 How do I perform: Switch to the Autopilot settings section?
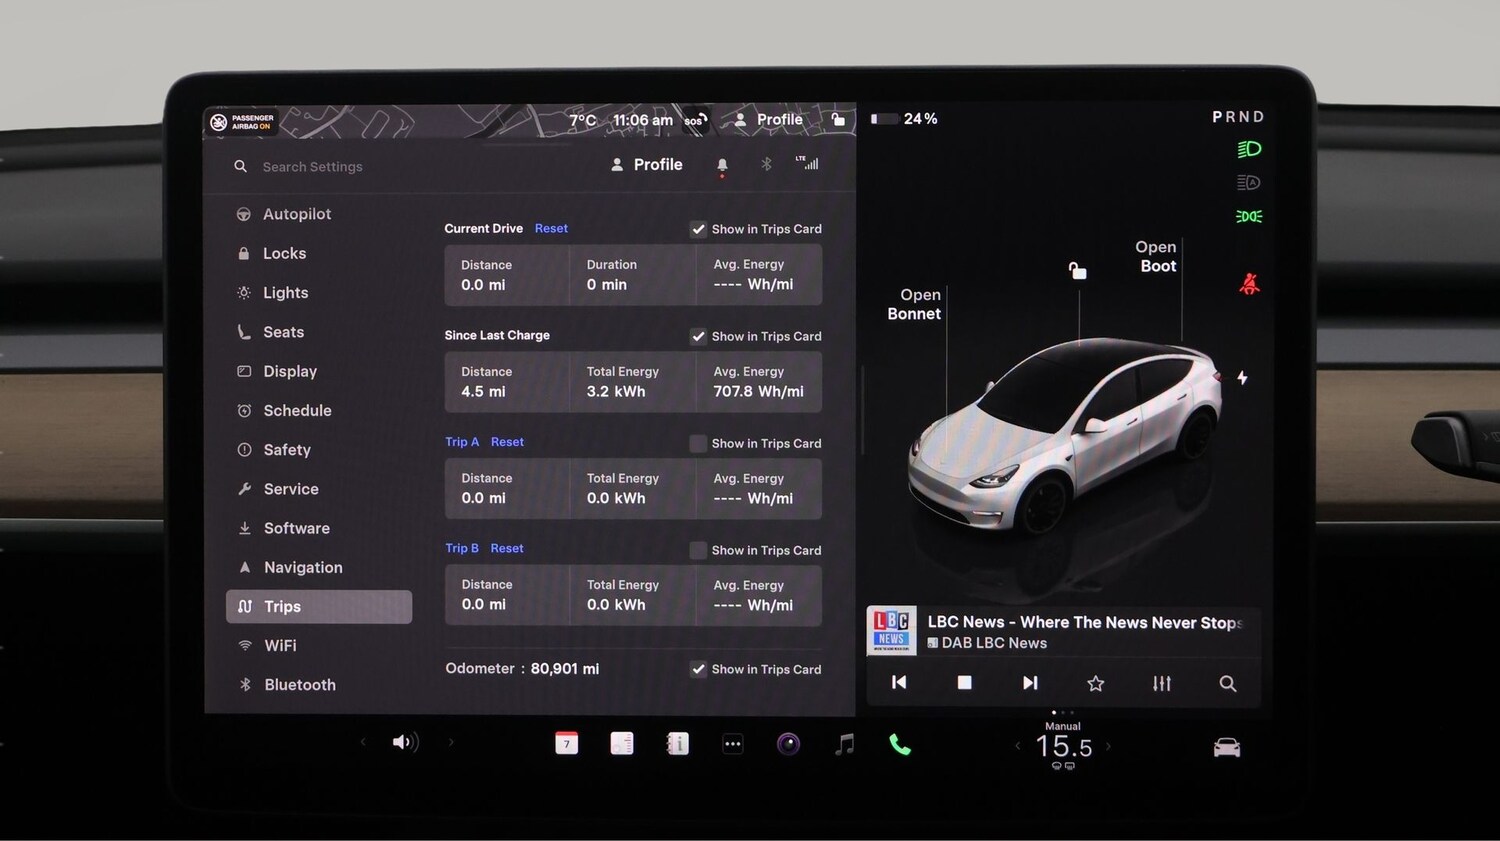tap(296, 213)
